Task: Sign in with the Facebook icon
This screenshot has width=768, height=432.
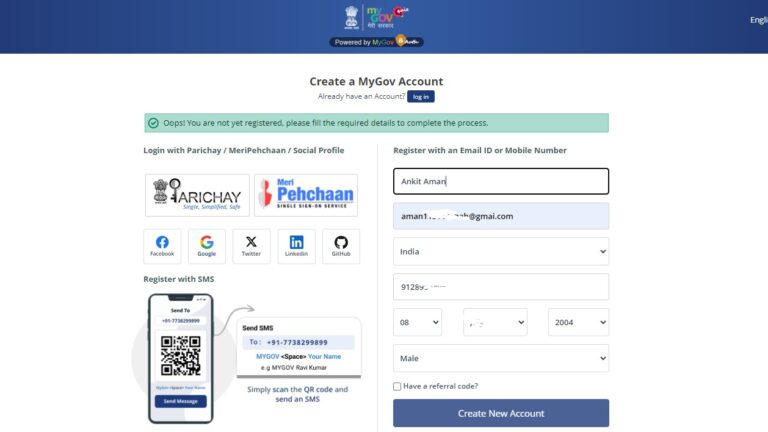Action: (162, 246)
